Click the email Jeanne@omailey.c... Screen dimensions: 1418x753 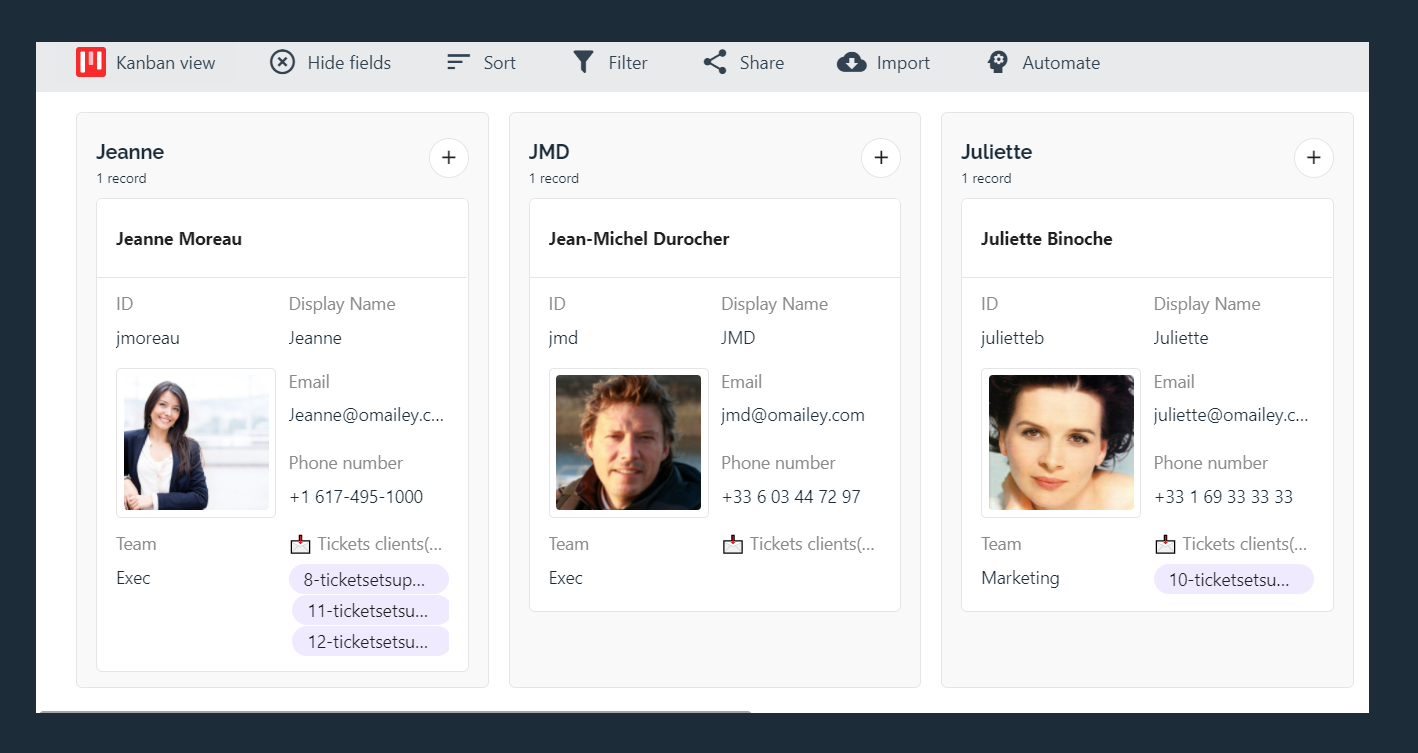point(366,415)
